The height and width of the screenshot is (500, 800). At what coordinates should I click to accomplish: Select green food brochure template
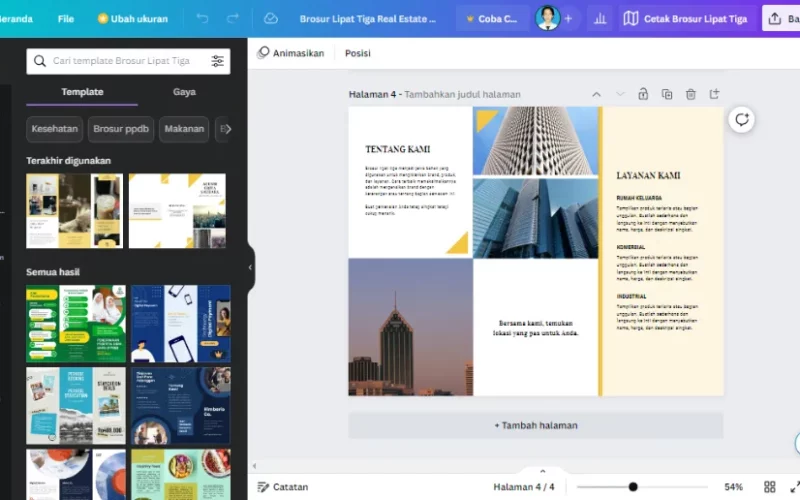pyautogui.click(x=181, y=474)
